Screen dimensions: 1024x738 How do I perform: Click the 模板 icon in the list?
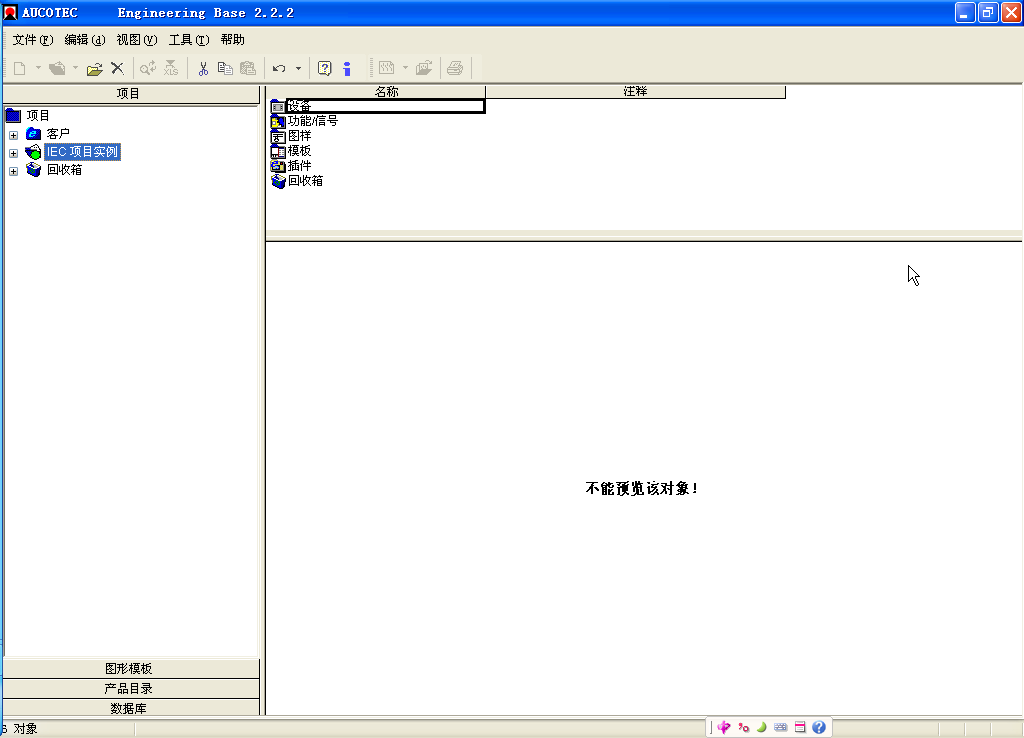(278, 152)
